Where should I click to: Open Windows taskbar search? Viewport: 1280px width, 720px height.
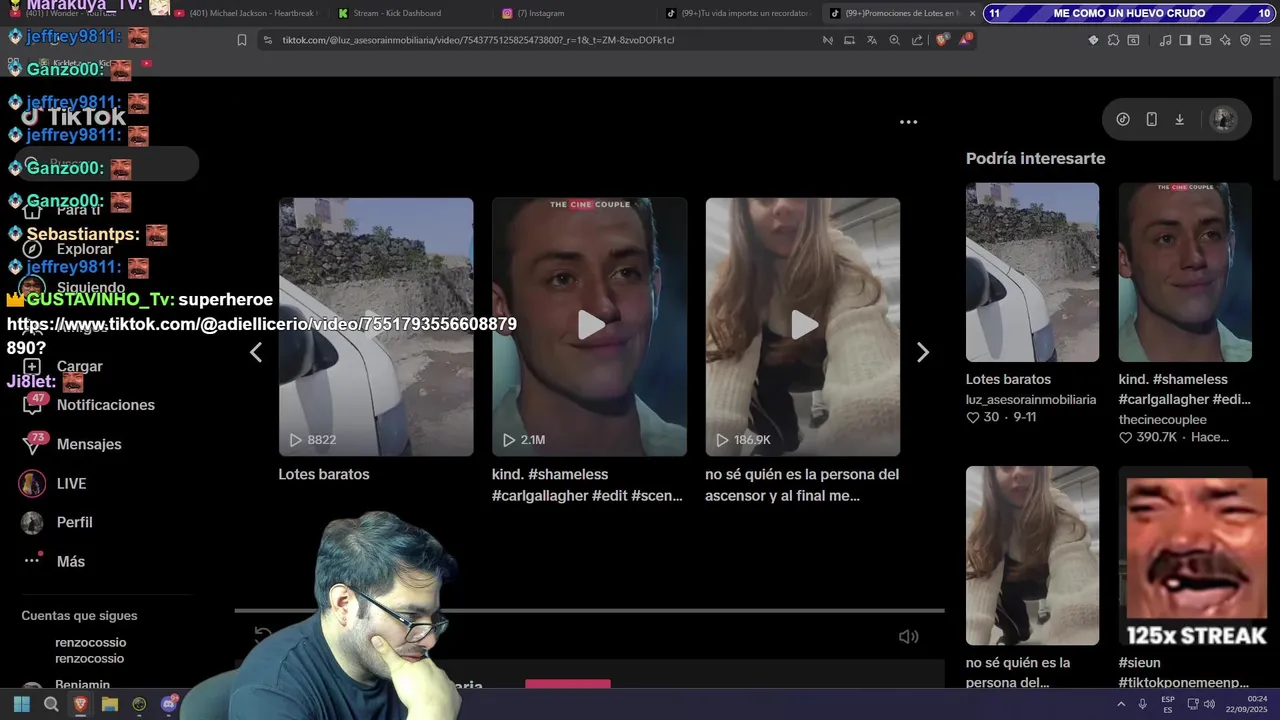click(x=51, y=704)
